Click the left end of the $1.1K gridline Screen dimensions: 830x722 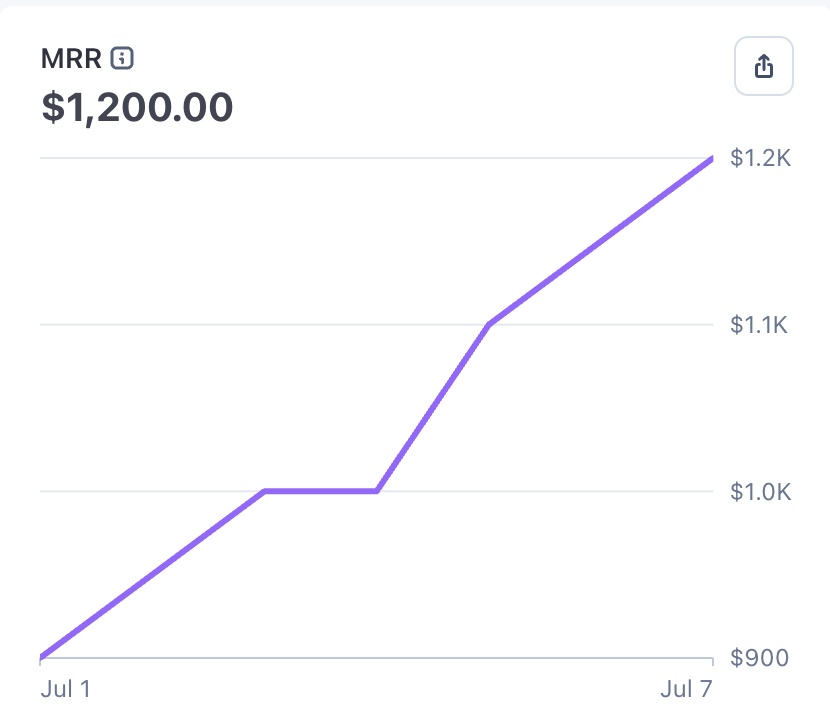click(41, 324)
